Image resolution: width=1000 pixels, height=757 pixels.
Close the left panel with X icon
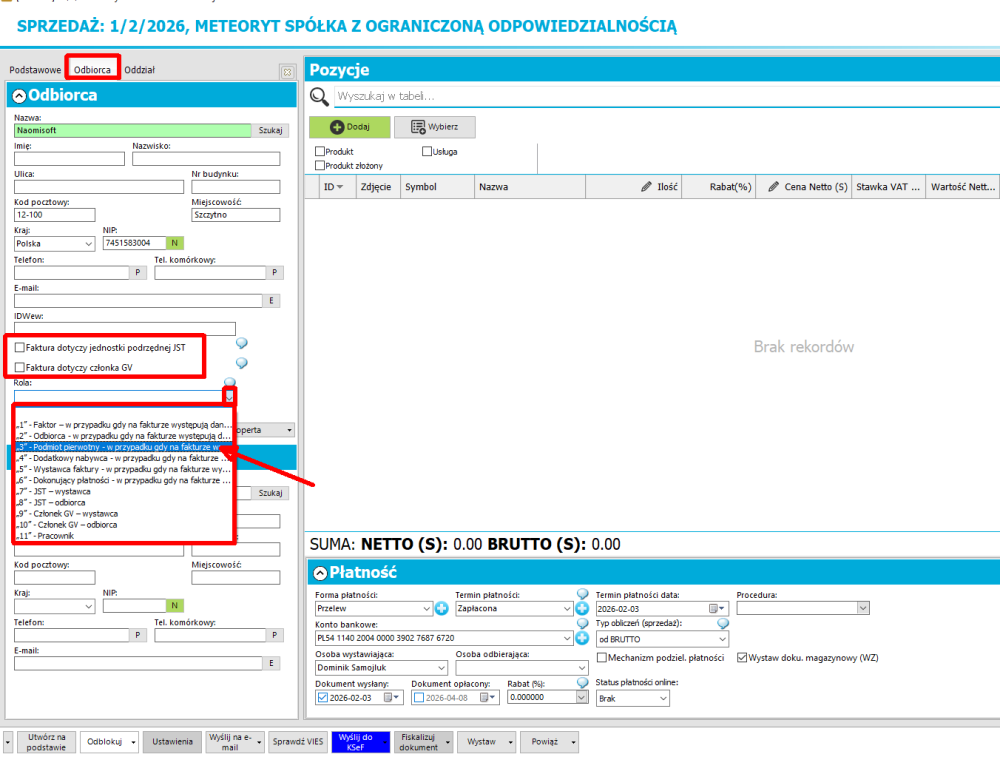coord(287,71)
